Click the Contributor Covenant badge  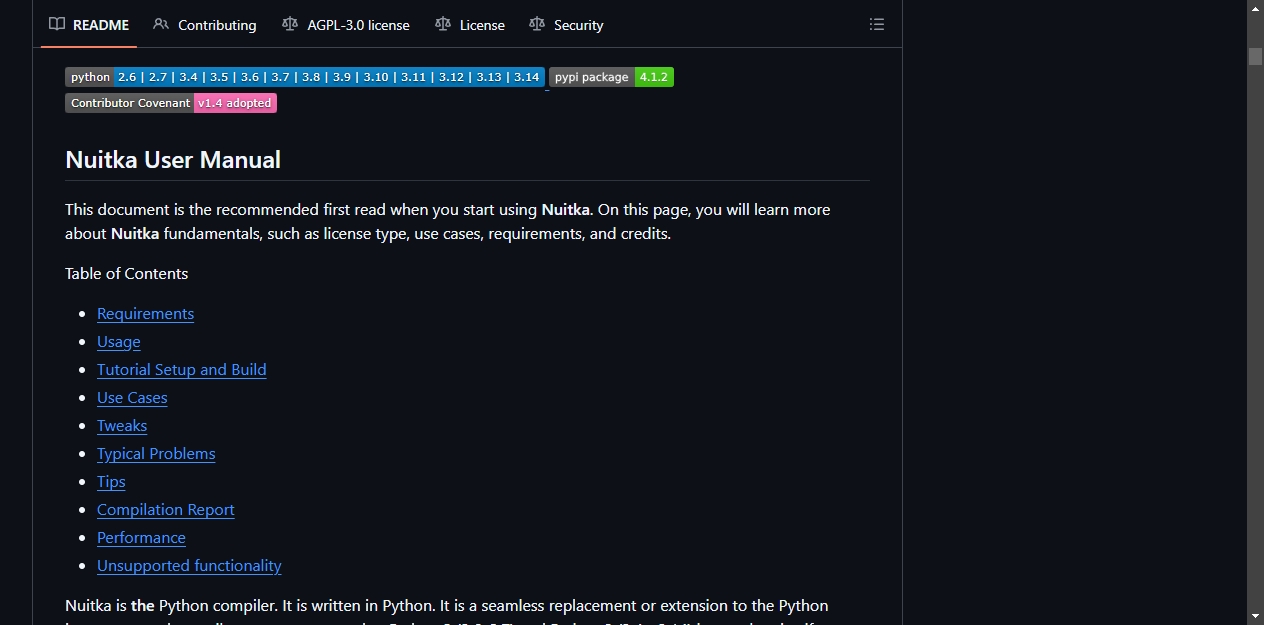pyautogui.click(x=171, y=103)
